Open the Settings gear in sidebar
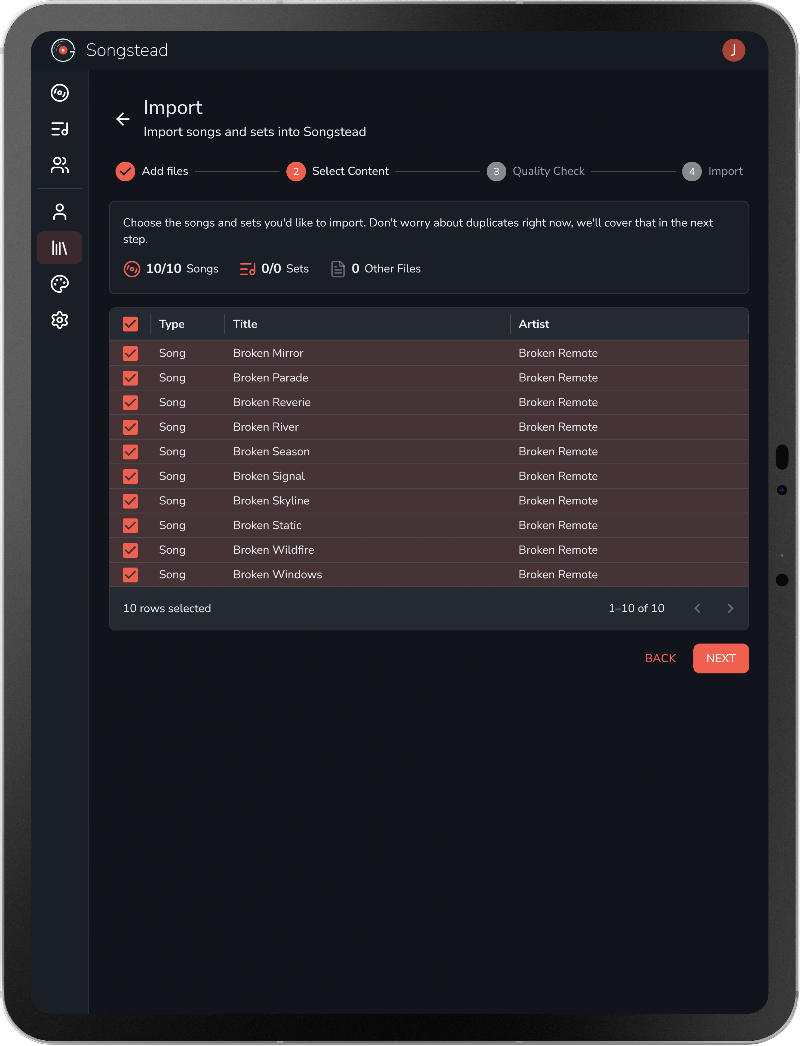800x1046 pixels. 59,320
